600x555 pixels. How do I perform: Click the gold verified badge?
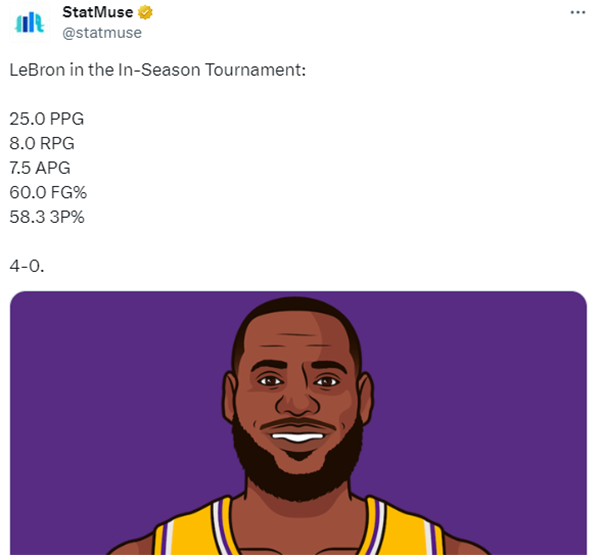(x=146, y=12)
